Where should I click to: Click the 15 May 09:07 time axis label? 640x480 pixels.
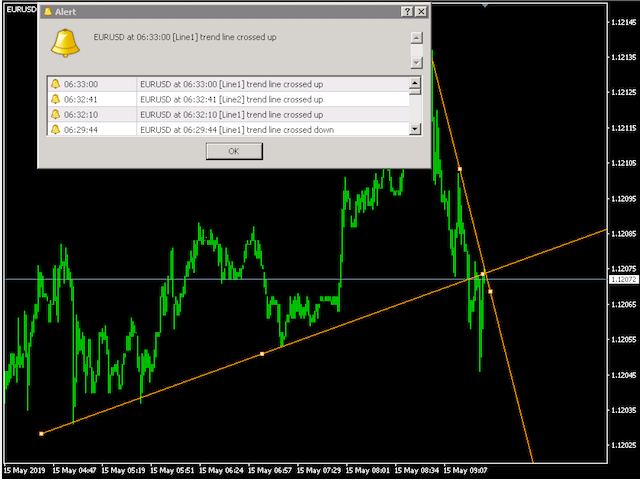click(x=465, y=471)
